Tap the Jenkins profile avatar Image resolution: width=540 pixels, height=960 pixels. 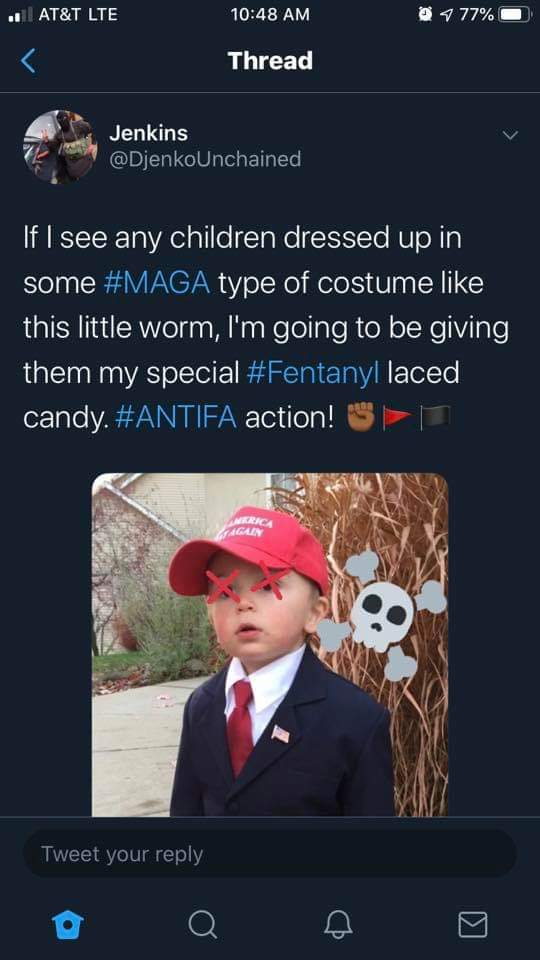pyautogui.click(x=60, y=147)
